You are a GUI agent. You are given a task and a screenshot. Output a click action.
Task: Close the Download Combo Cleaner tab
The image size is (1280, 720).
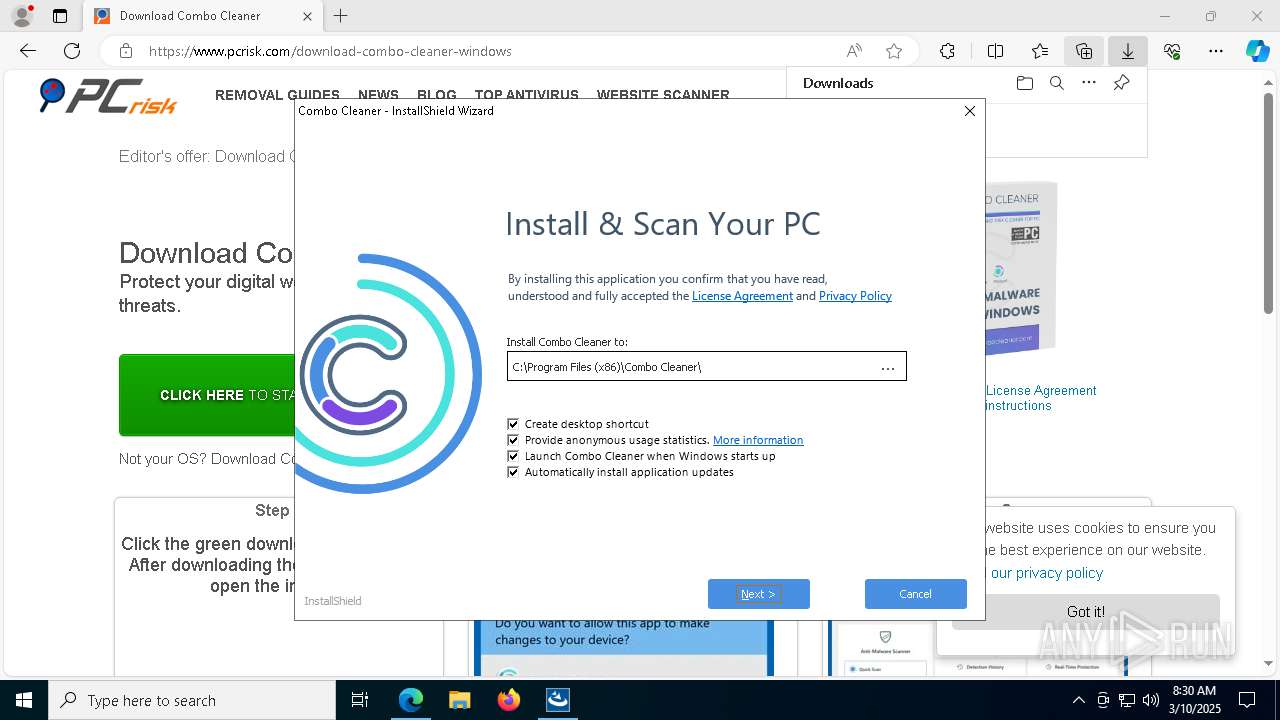[307, 16]
